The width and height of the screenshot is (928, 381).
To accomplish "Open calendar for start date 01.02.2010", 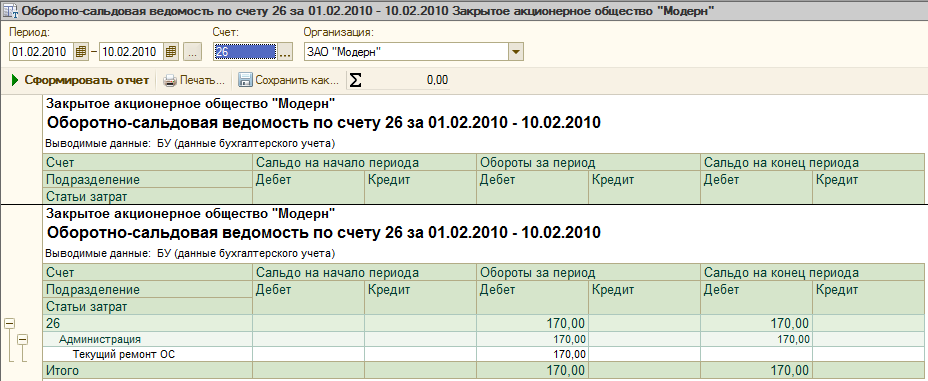I will 80,52.
